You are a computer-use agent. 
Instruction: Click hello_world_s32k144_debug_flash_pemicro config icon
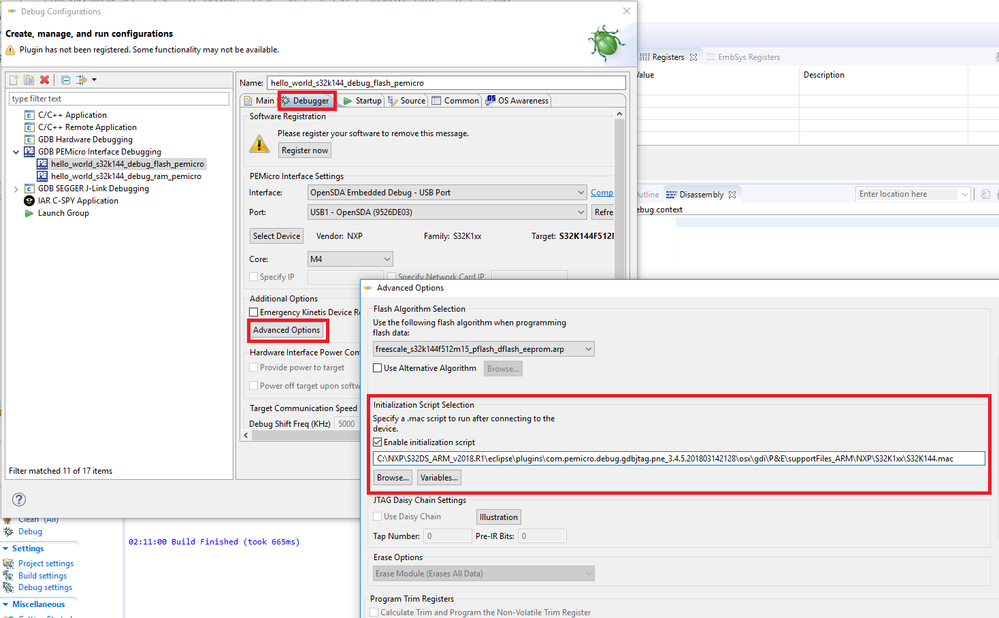[42, 164]
